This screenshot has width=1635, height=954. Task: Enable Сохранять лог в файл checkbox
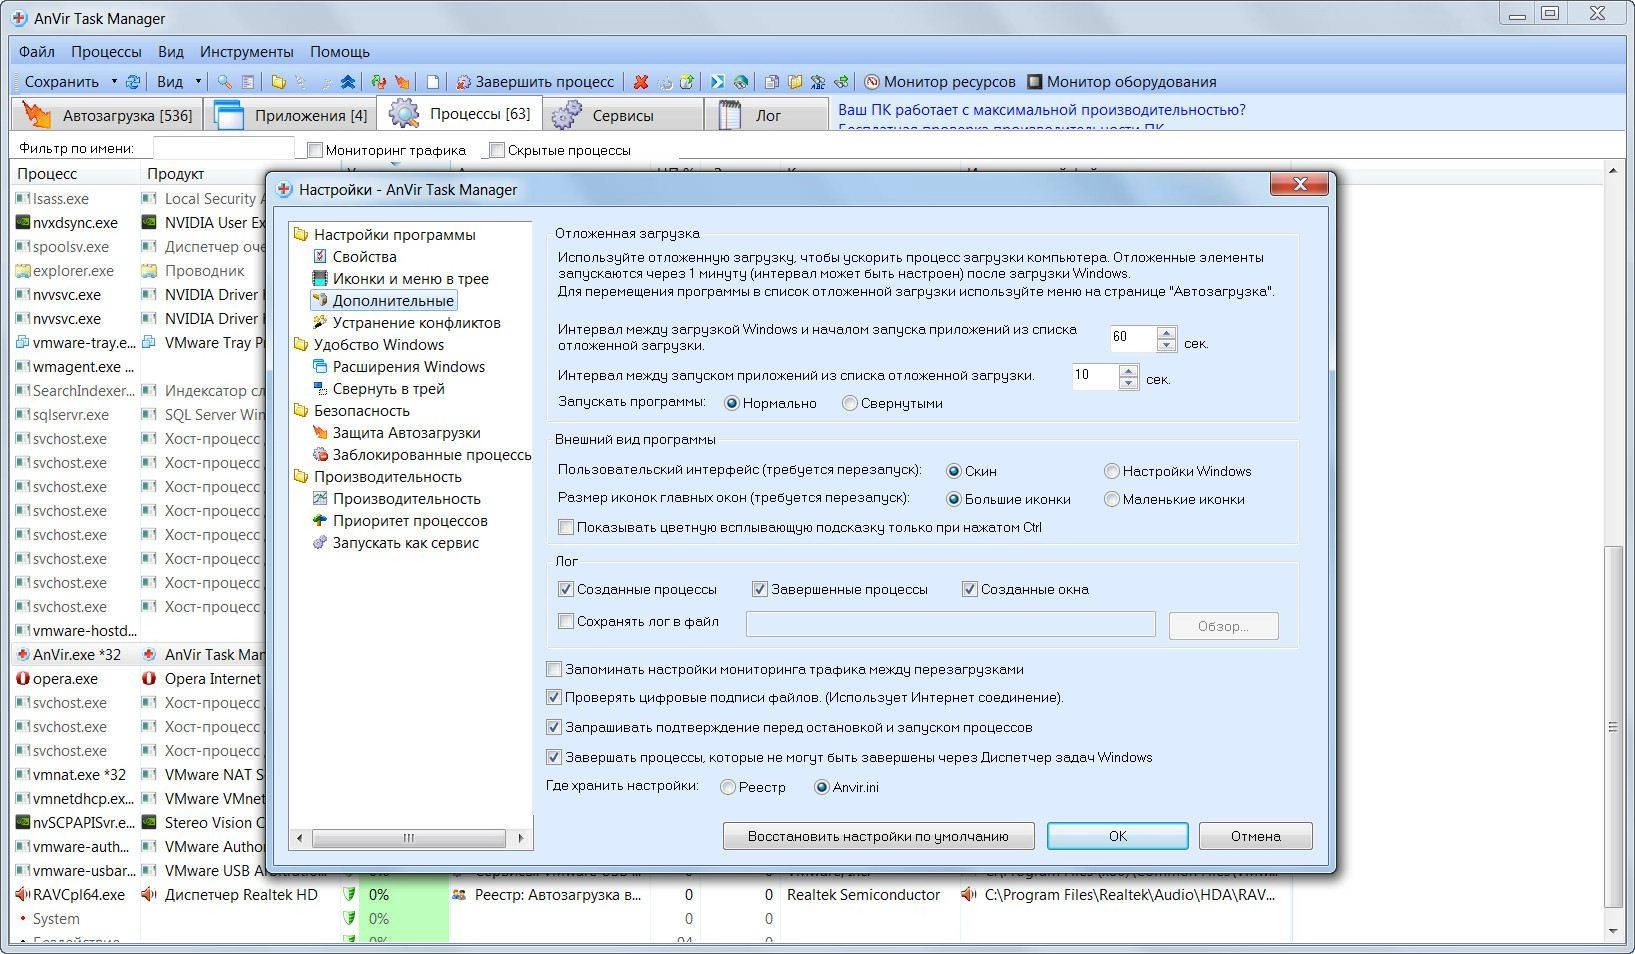coord(566,621)
